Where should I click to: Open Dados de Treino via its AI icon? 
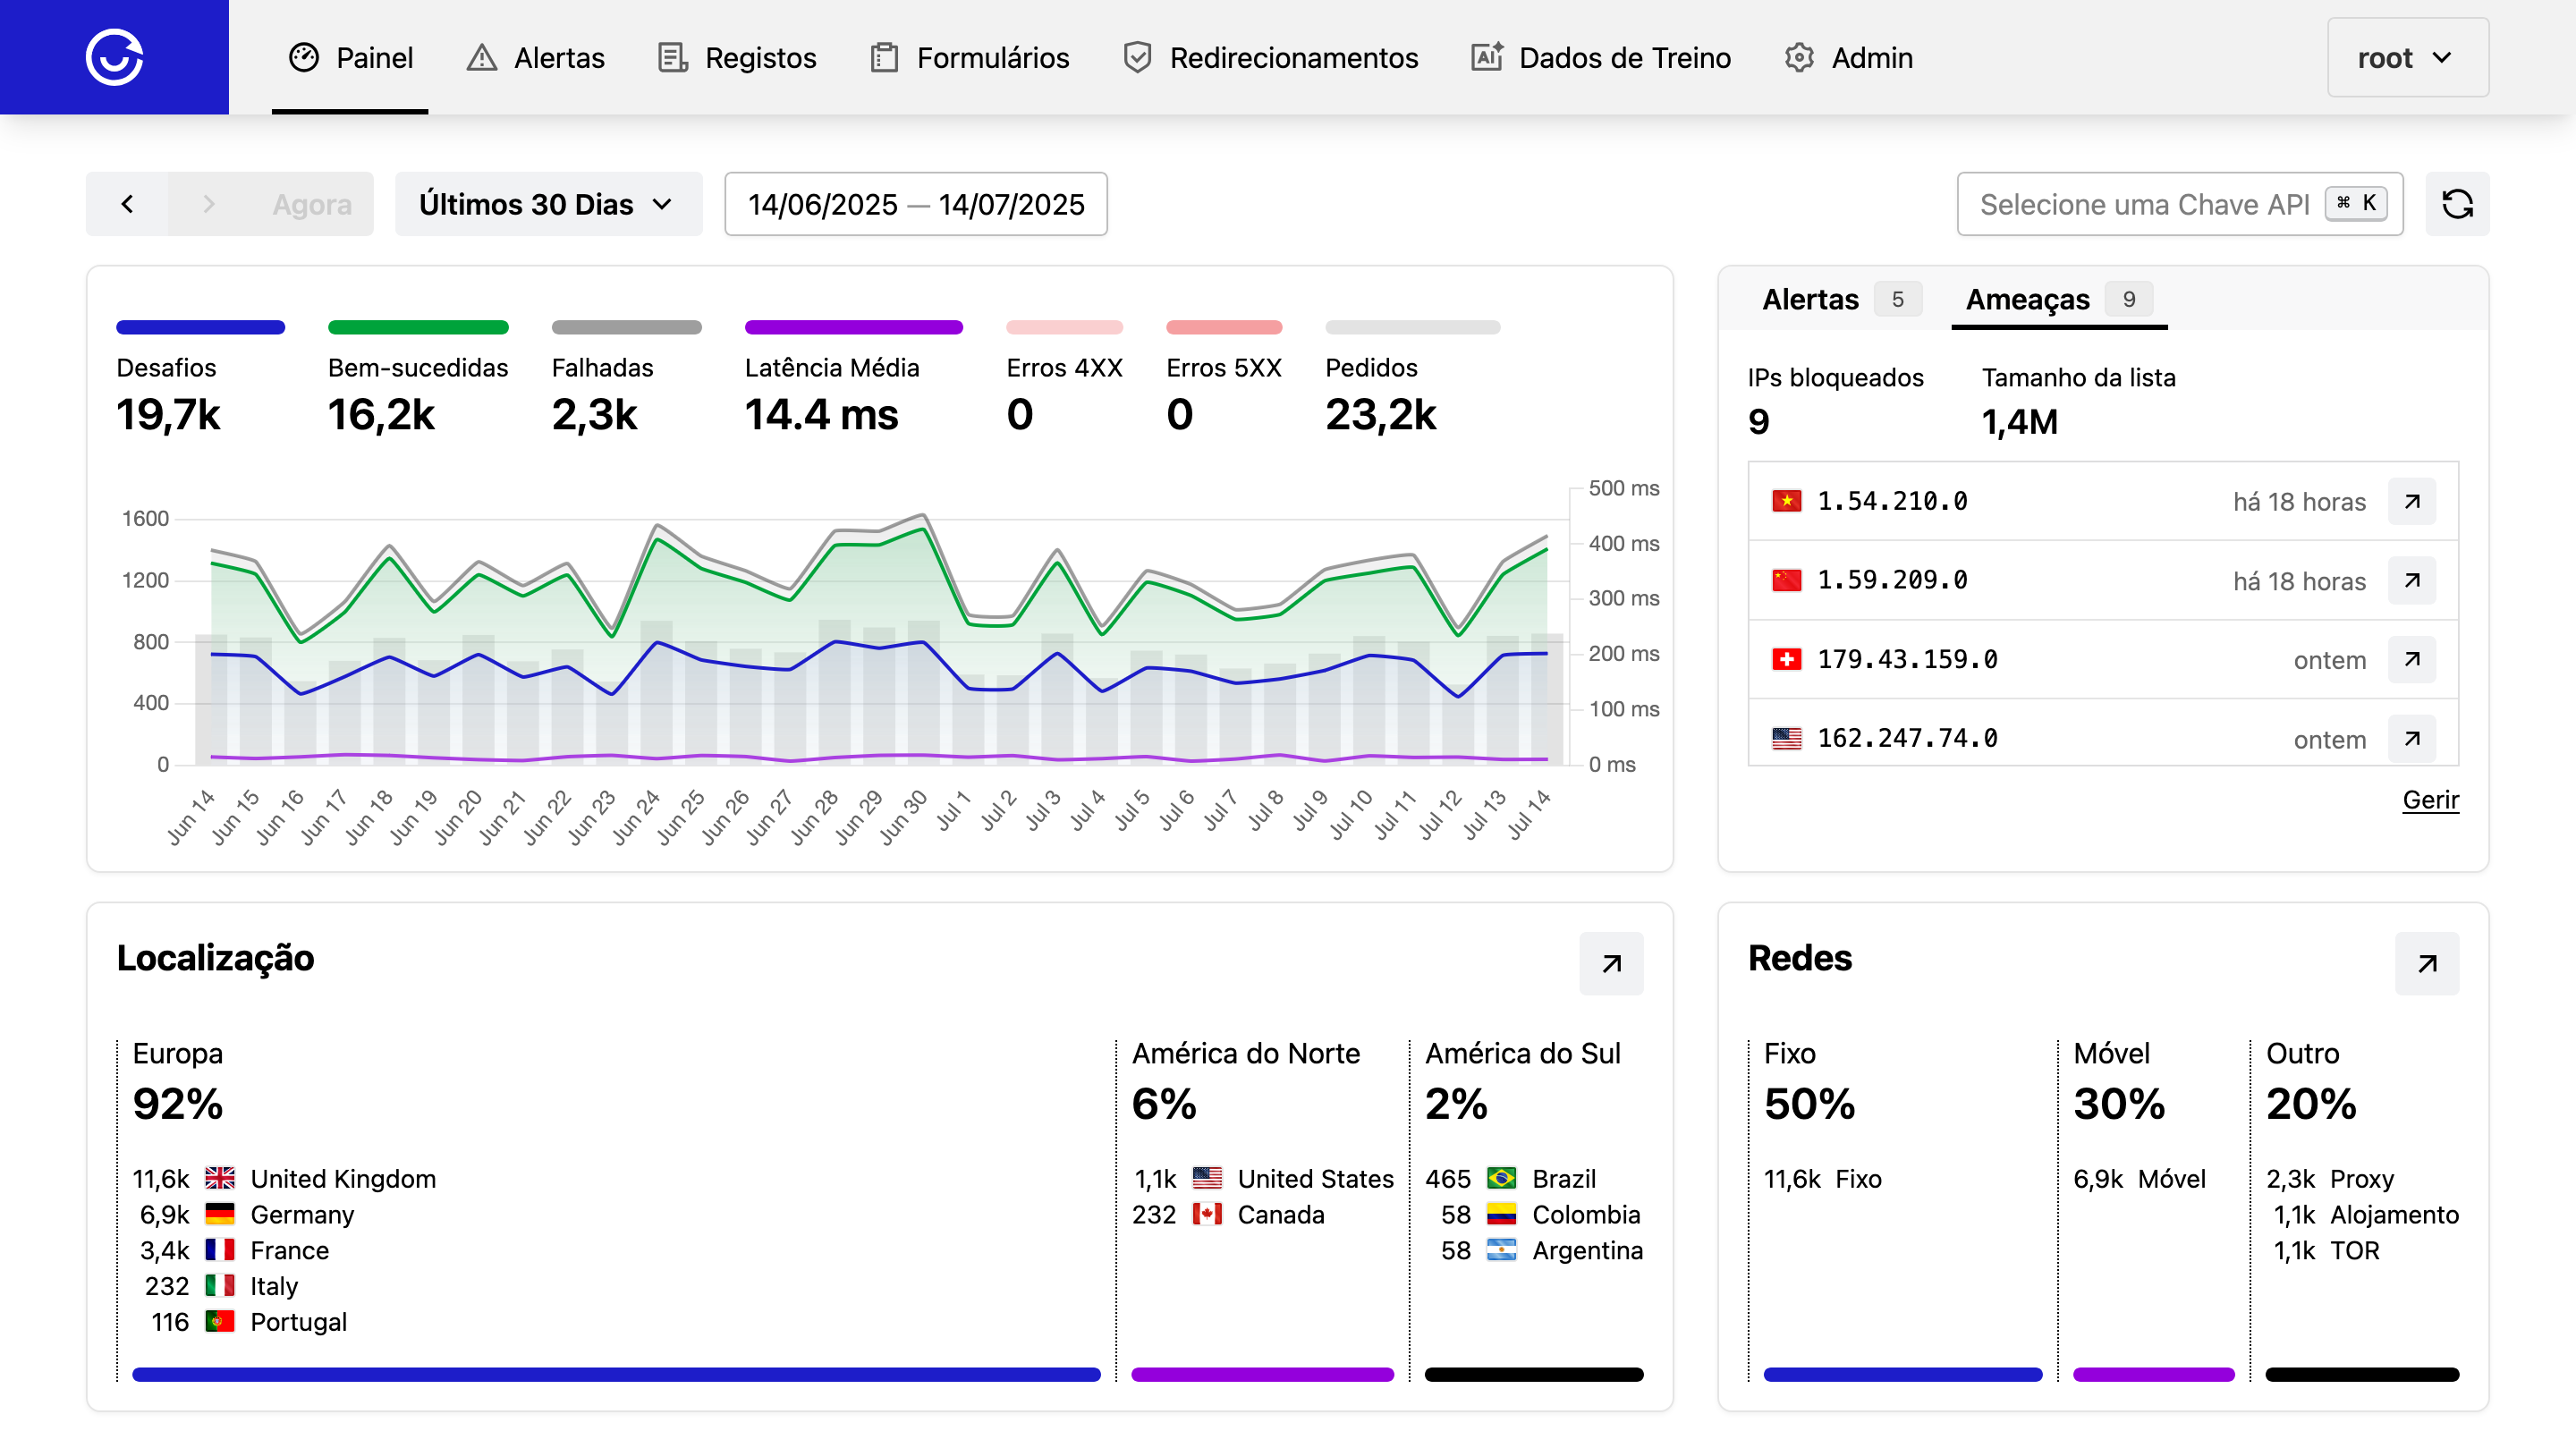click(1486, 57)
